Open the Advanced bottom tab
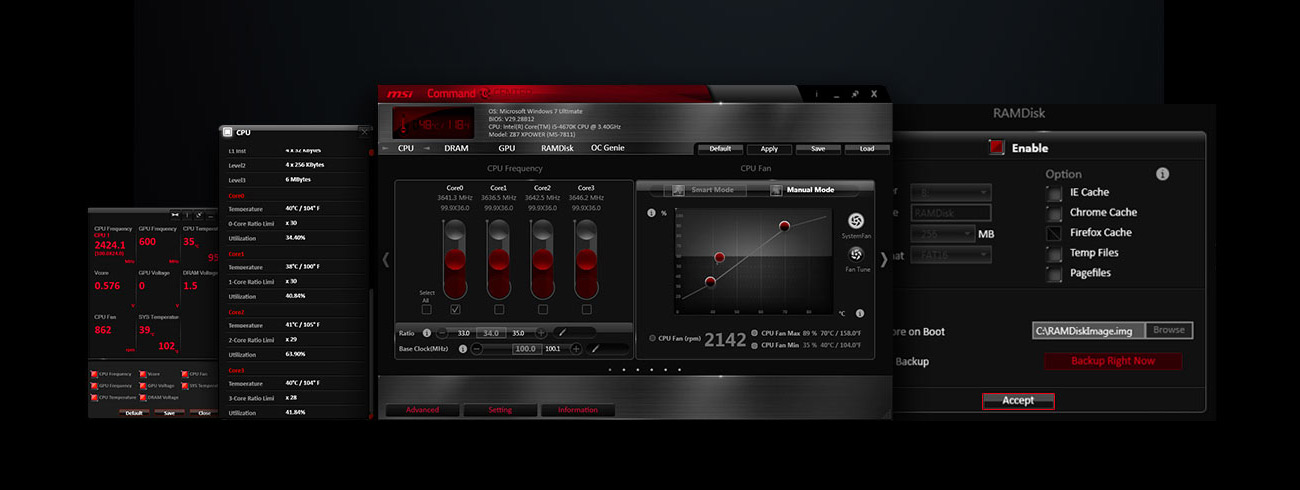This screenshot has width=1300, height=490. [x=422, y=410]
